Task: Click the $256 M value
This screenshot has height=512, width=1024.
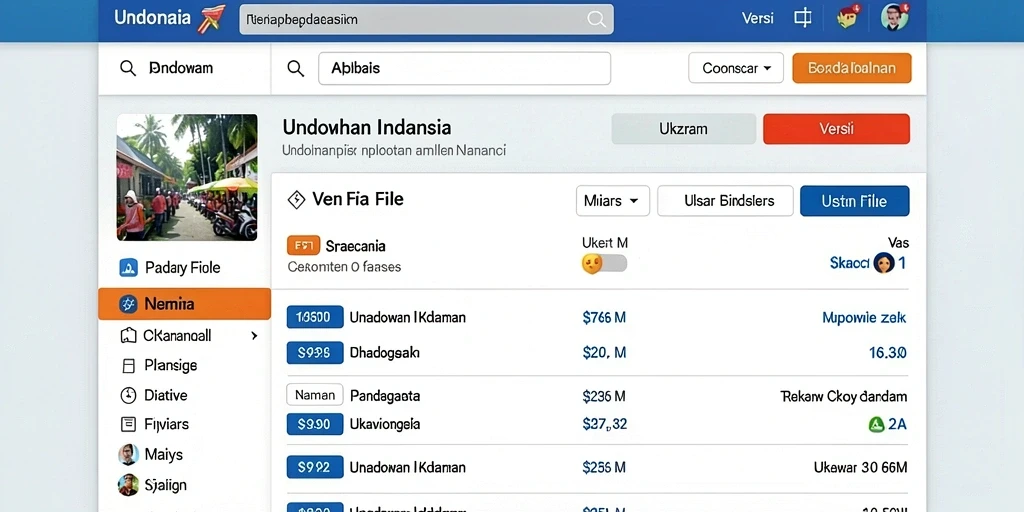Action: (x=604, y=468)
